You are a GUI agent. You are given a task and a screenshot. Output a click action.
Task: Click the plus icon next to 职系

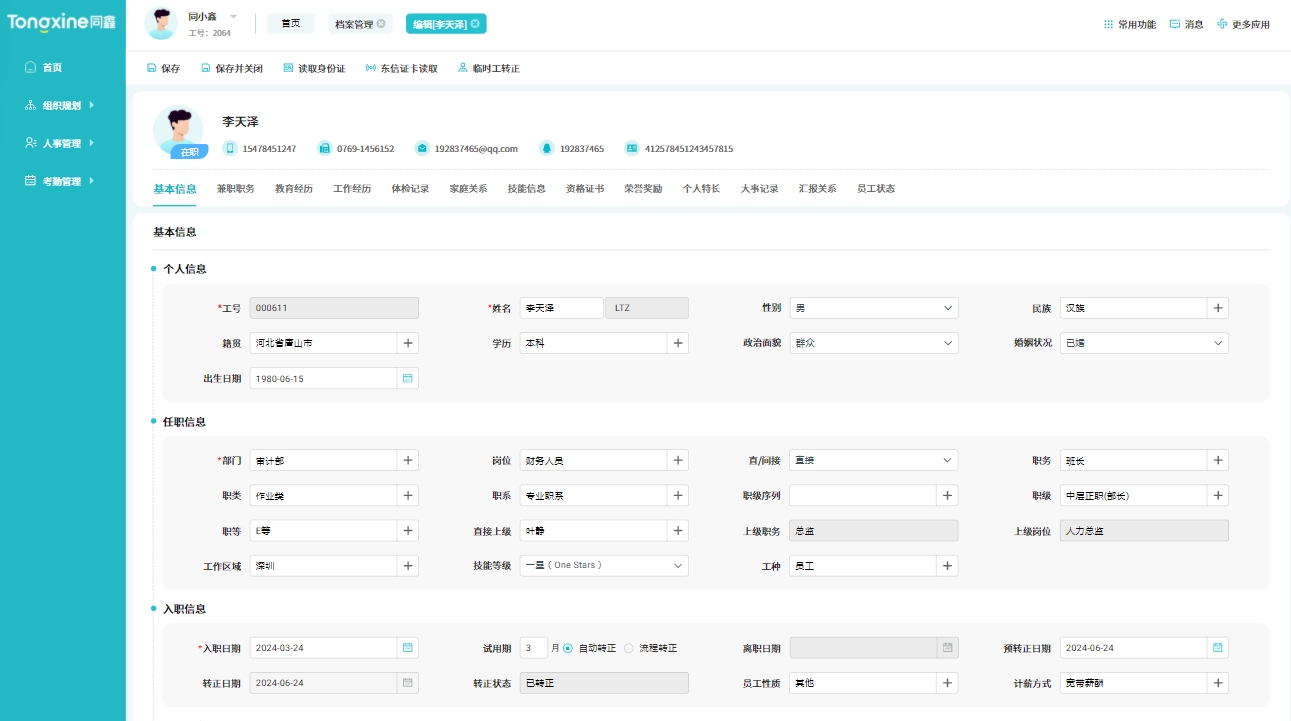678,495
